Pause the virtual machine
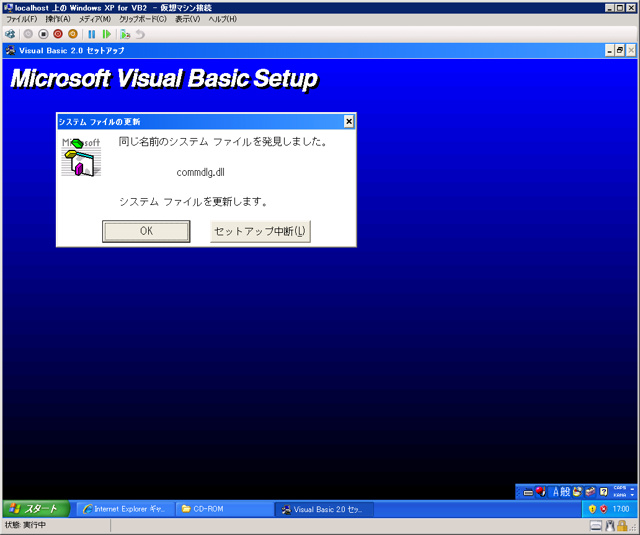 pos(92,34)
